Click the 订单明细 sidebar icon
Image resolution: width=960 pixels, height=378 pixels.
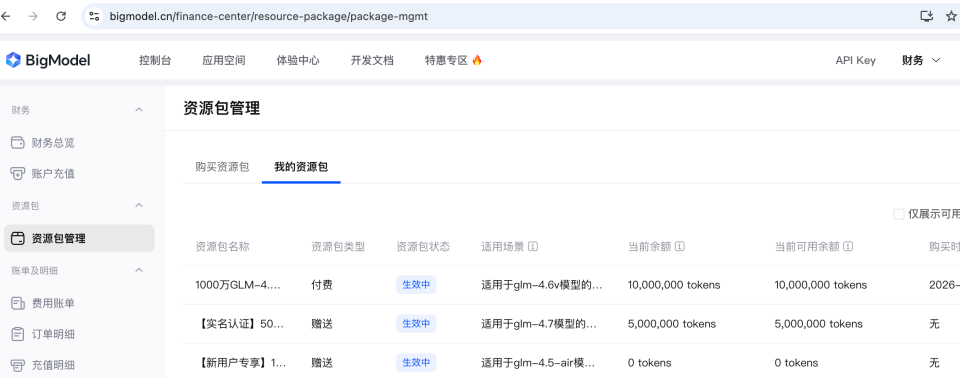tap(18, 334)
